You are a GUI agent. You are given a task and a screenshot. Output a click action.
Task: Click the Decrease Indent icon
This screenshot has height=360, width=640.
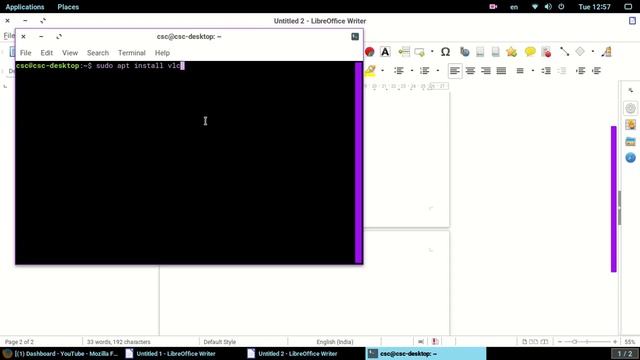(x=596, y=71)
